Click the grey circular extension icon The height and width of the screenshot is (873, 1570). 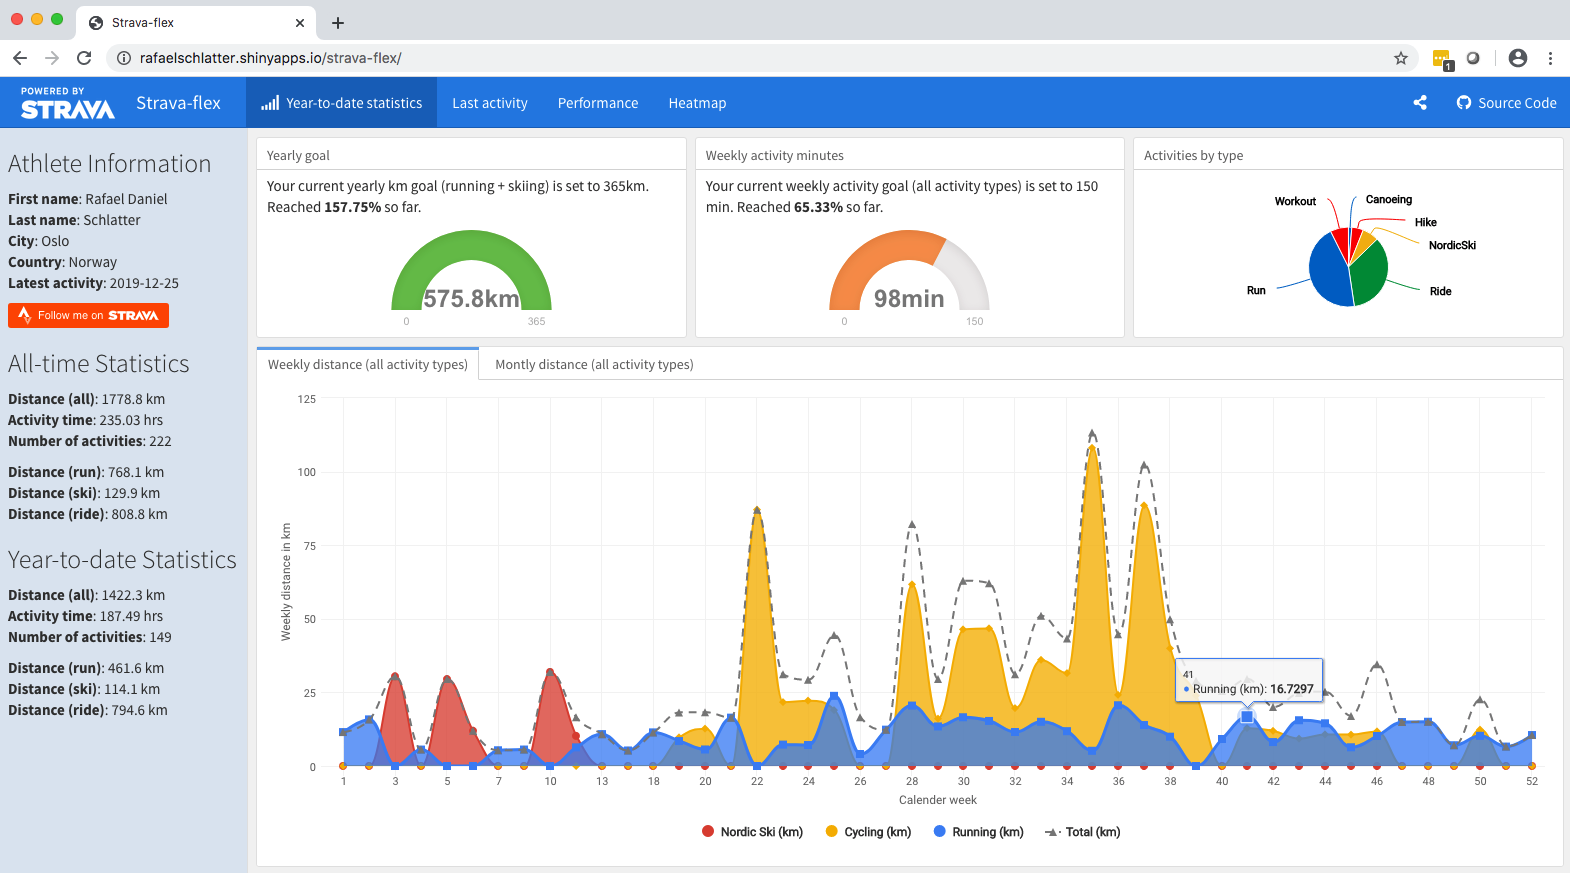click(x=1473, y=58)
